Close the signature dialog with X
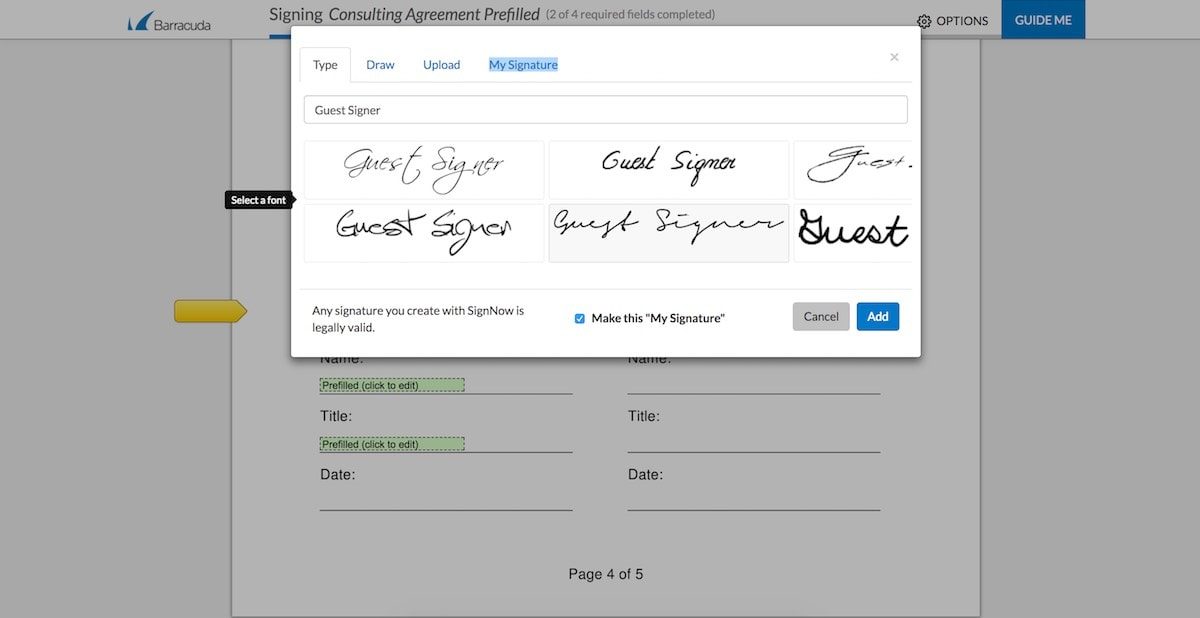This screenshot has height=618, width=1200. [x=894, y=57]
